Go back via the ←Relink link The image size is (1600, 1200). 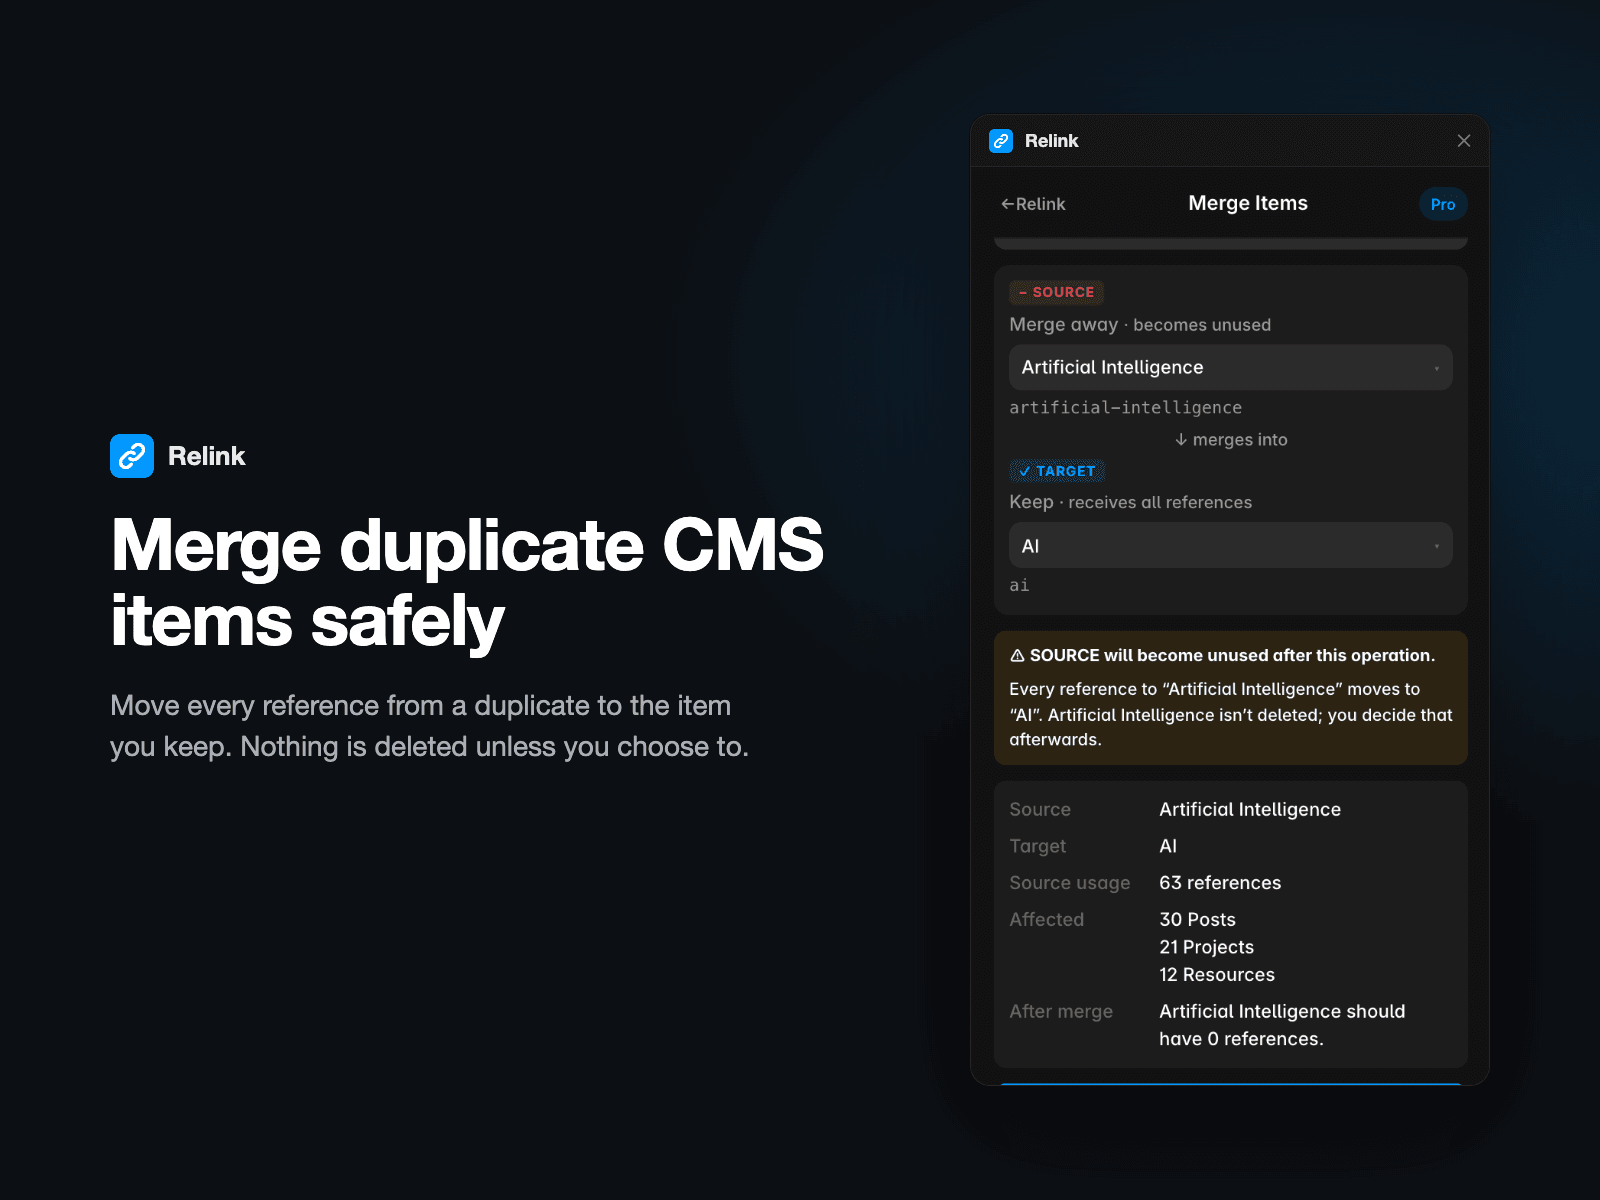1033,204
